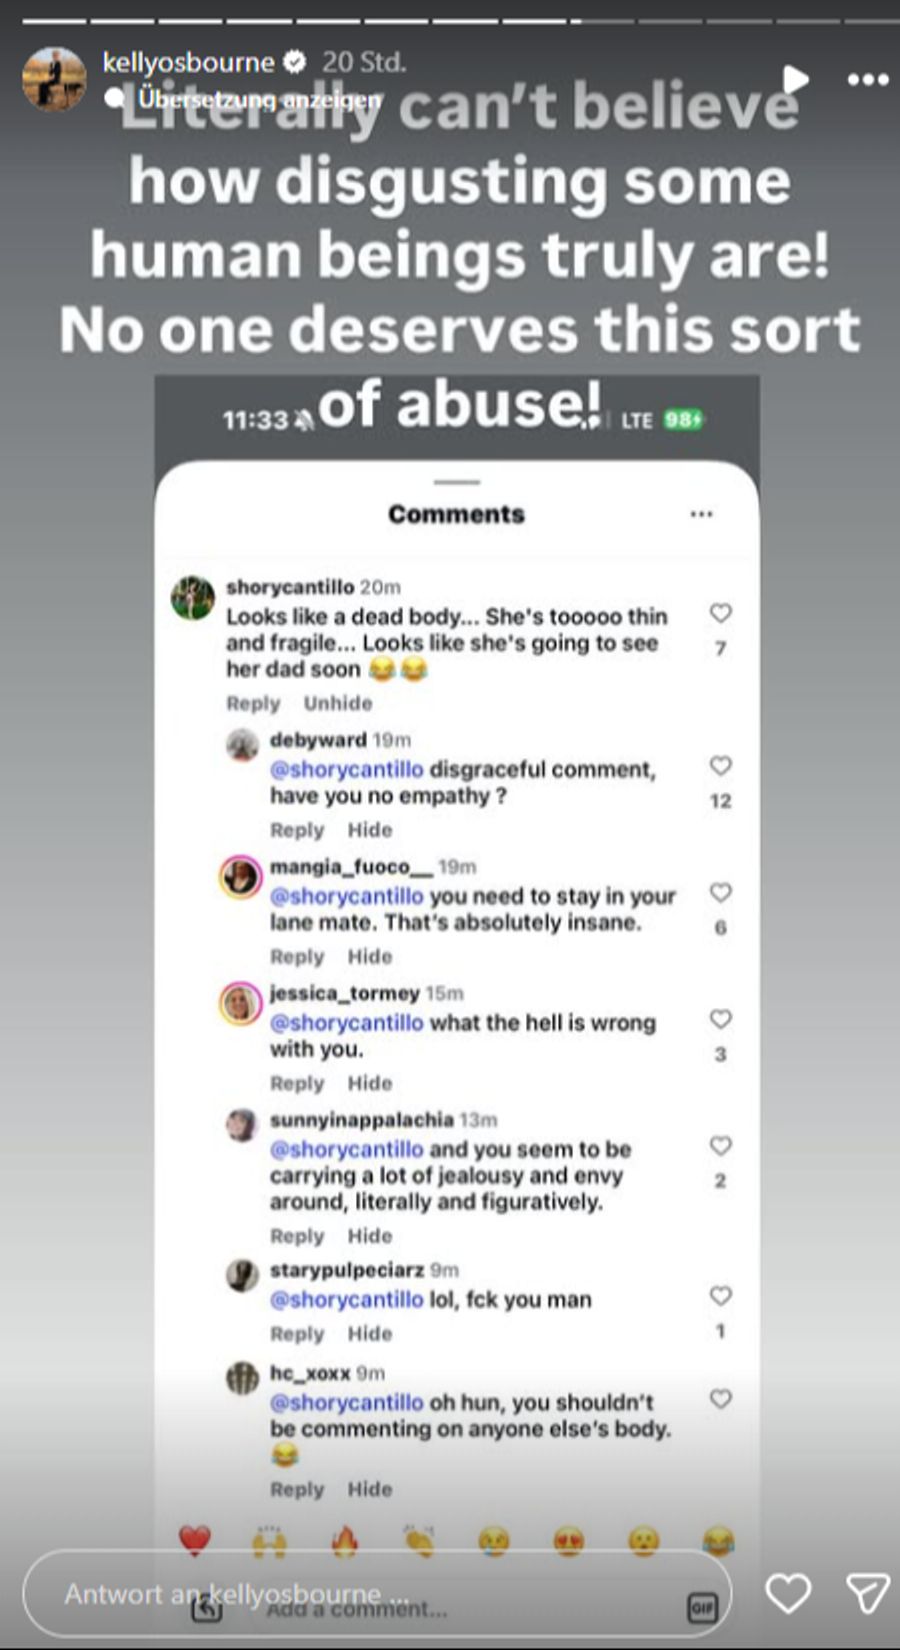Share the story via paper plane icon
This screenshot has width=900, height=1650.
[867, 1593]
